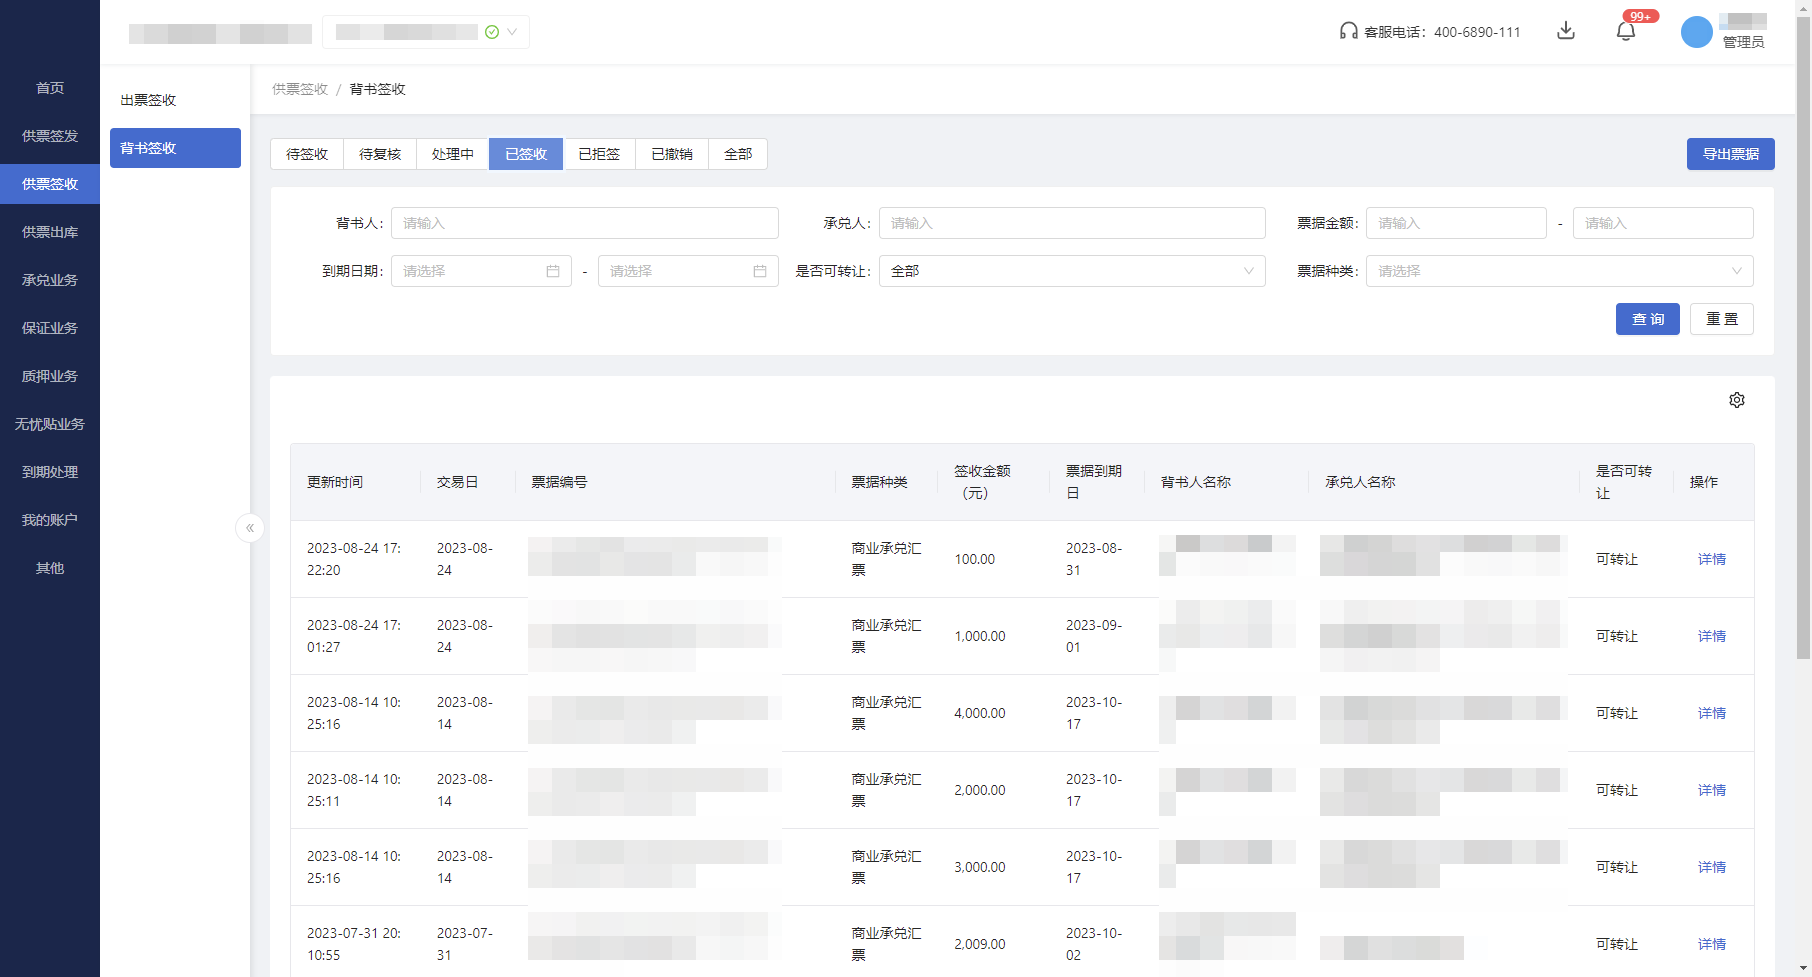Click the 背书人 input field

pyautogui.click(x=585, y=222)
